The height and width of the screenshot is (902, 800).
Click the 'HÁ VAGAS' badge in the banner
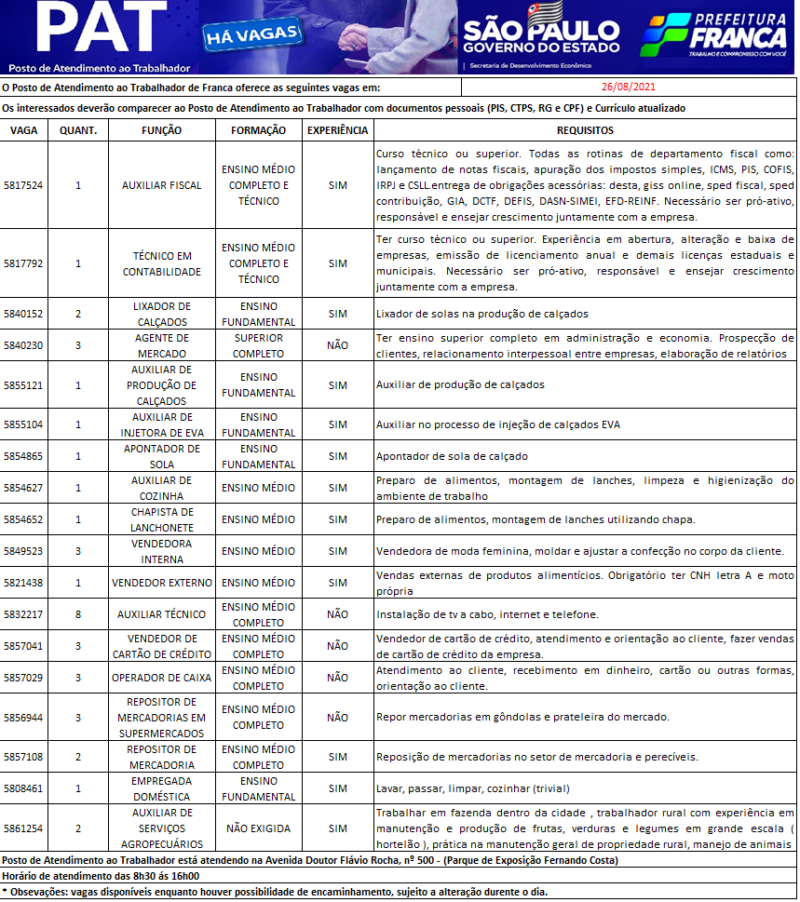click(252, 35)
